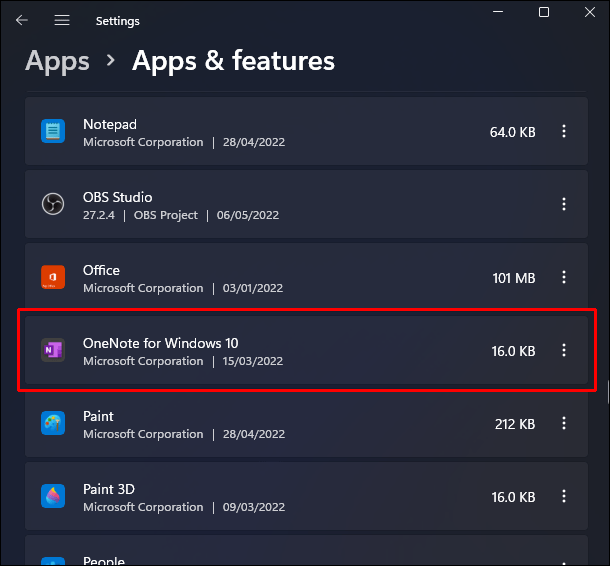Select the Office app name
The image size is (610, 566).
[101, 270]
